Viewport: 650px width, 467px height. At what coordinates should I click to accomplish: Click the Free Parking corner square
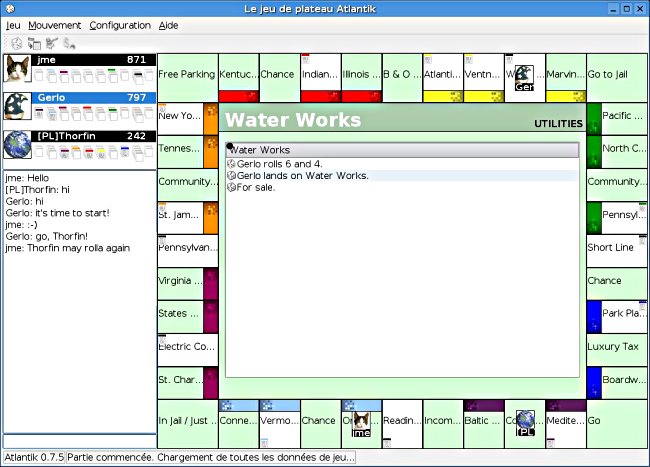click(187, 74)
